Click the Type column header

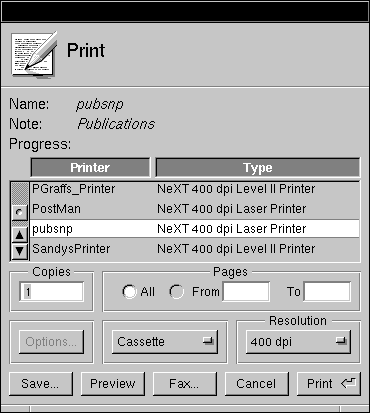258,167
